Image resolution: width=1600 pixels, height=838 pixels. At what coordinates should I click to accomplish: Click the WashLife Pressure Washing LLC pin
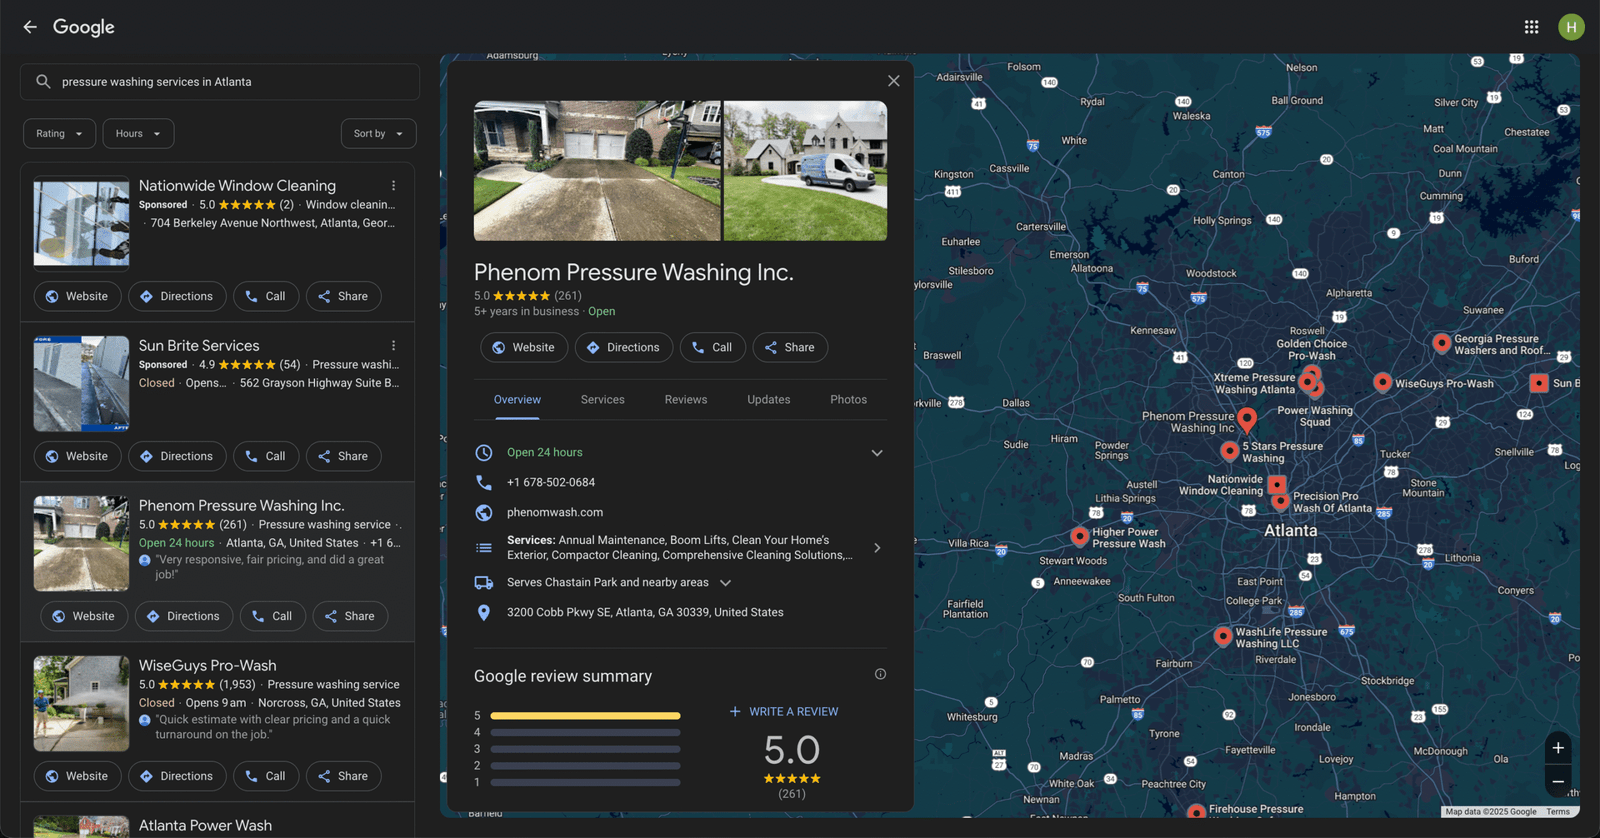1223,636
